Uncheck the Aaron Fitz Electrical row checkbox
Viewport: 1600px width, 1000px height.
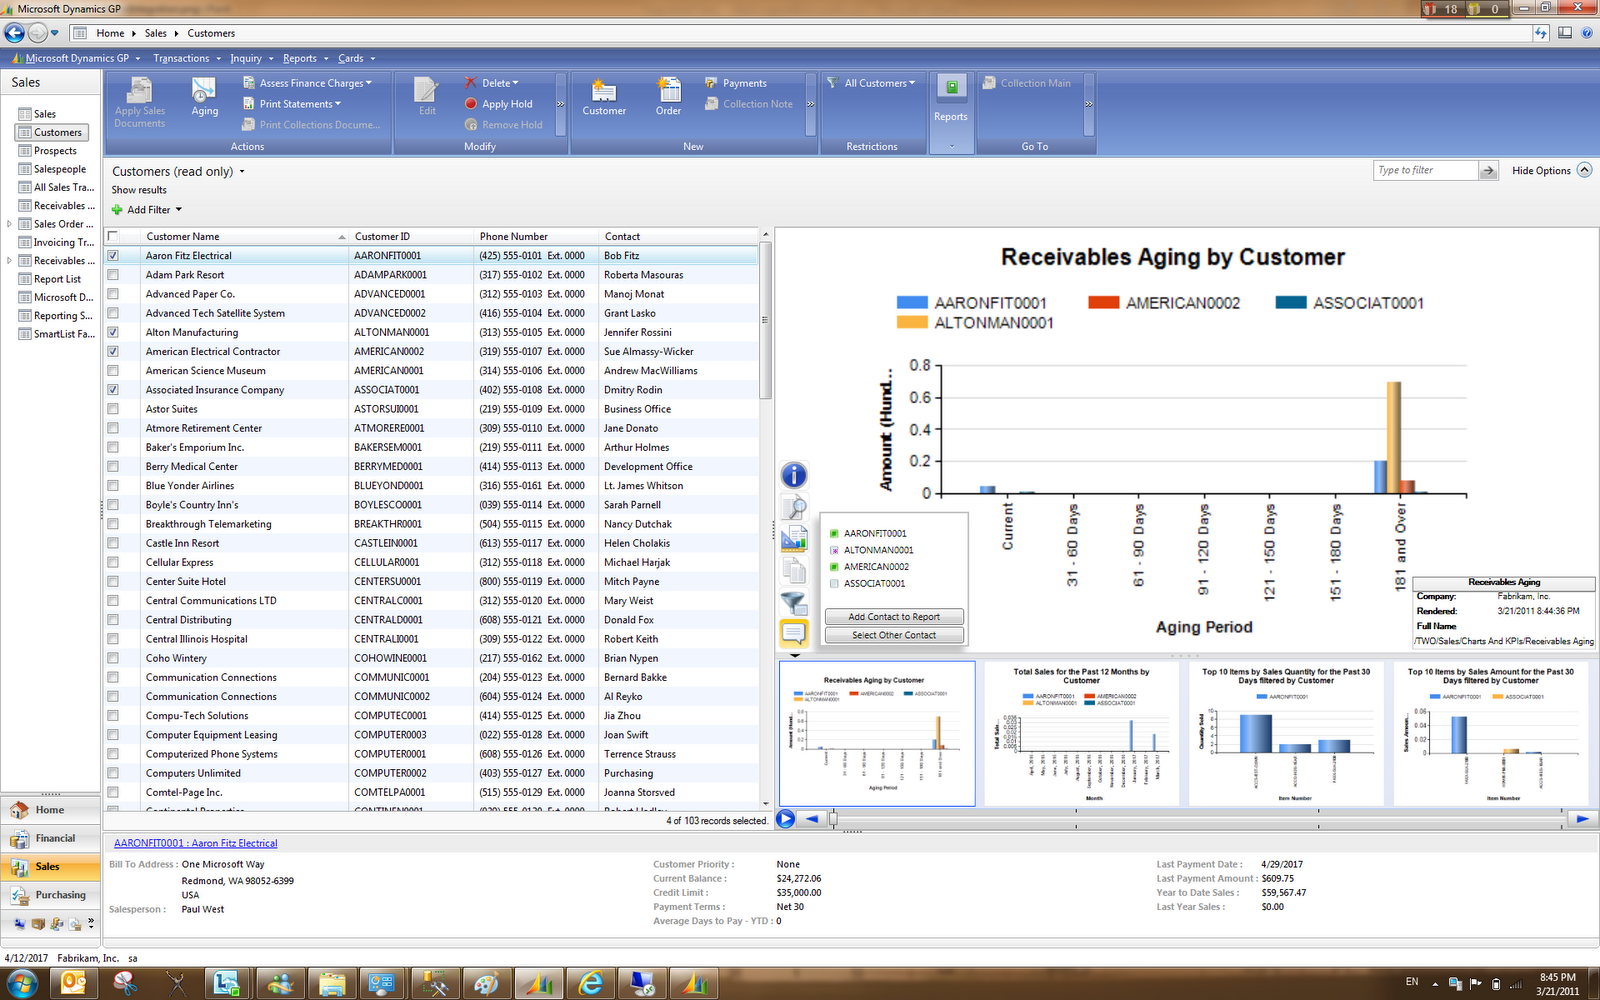[x=113, y=256]
